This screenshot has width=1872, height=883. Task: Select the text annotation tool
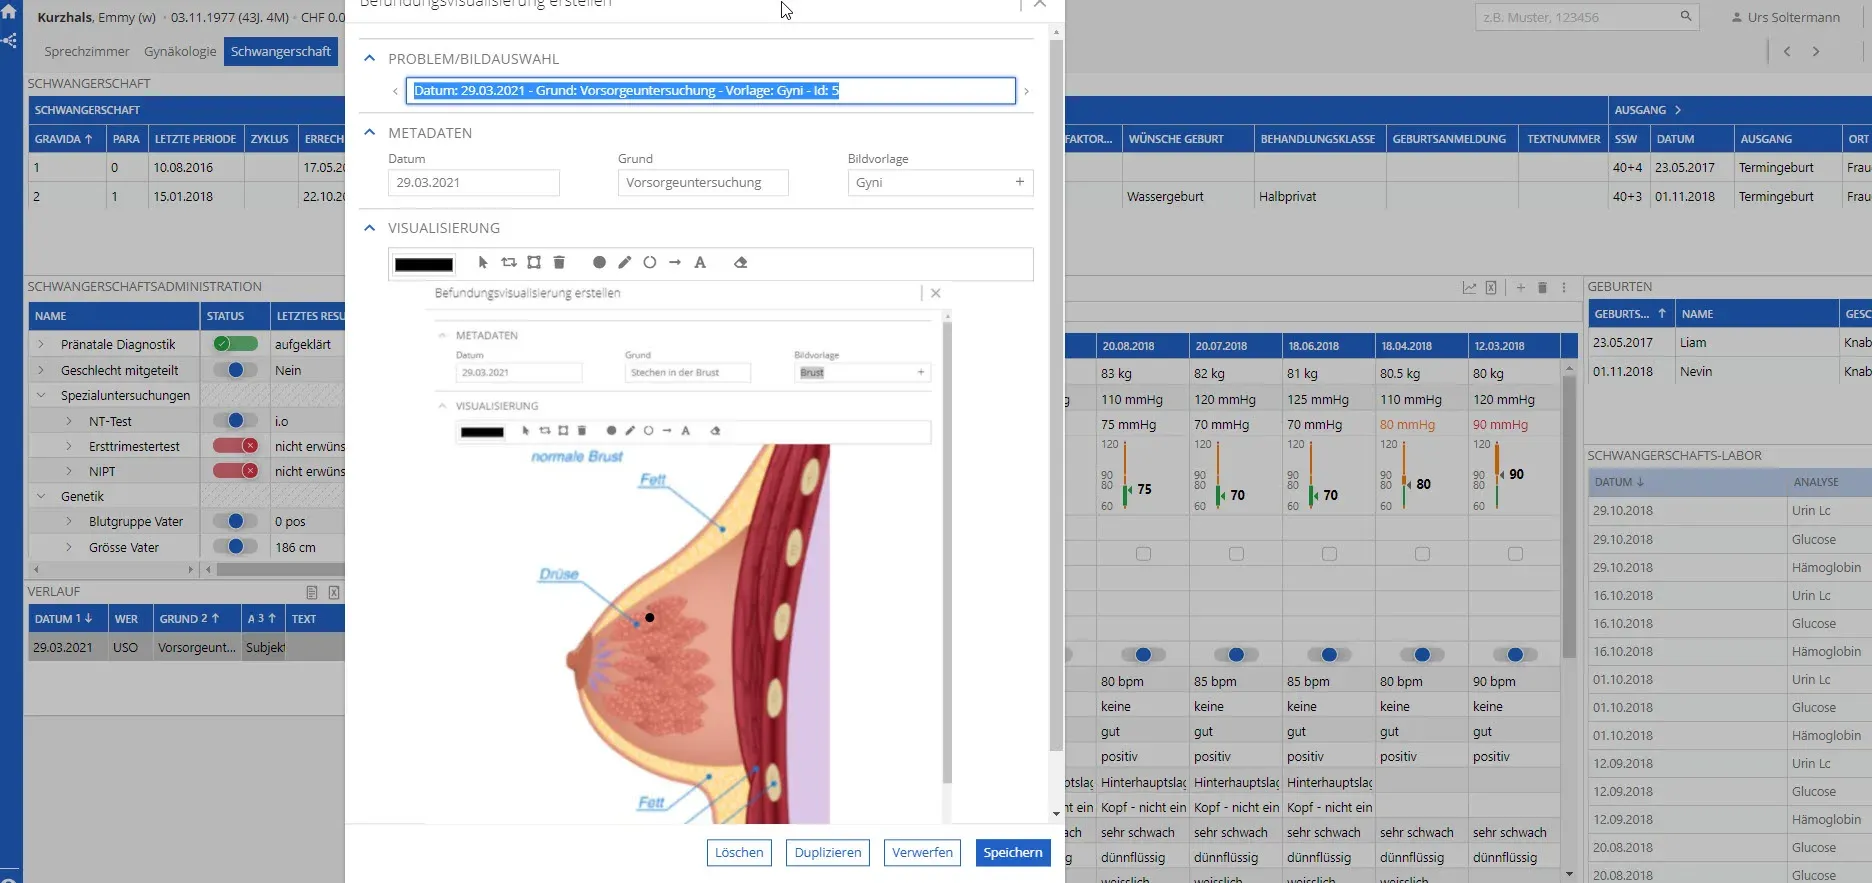click(700, 263)
